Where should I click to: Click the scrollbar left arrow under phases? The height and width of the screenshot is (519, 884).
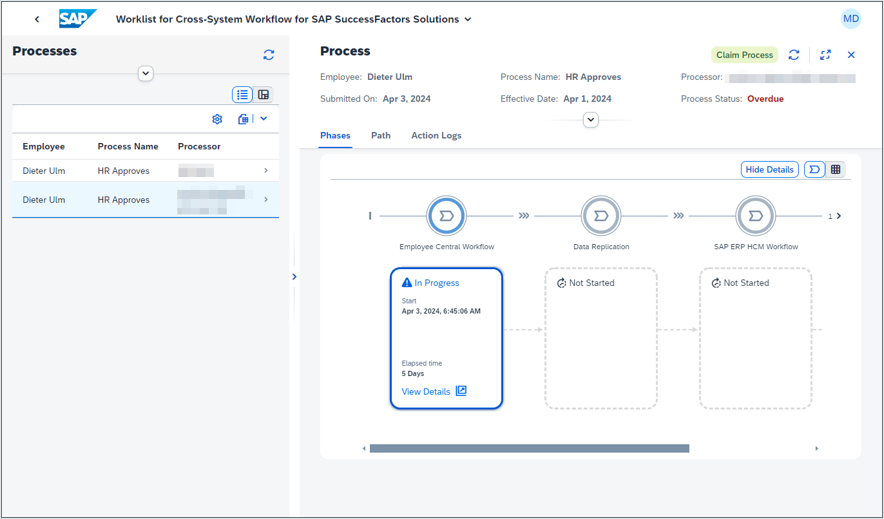(364, 449)
